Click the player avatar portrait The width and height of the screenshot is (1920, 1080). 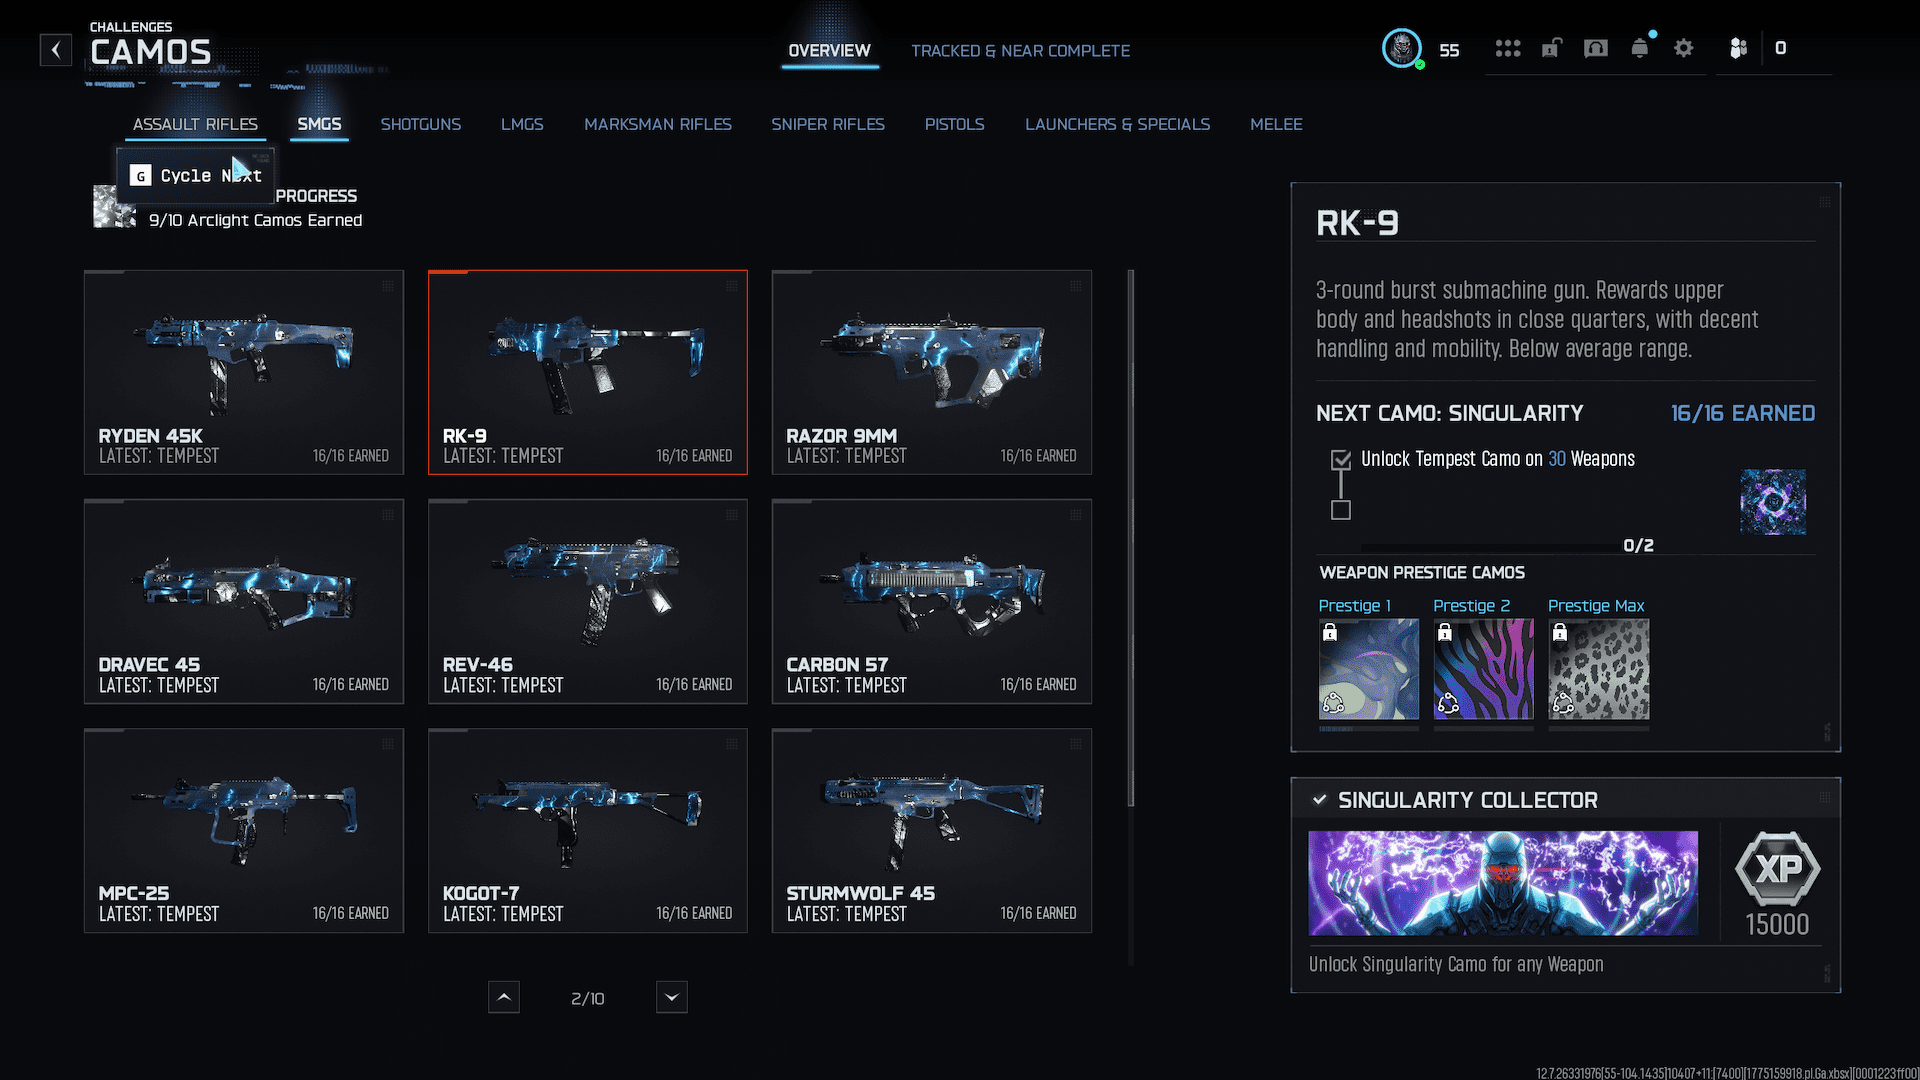[x=1401, y=48]
